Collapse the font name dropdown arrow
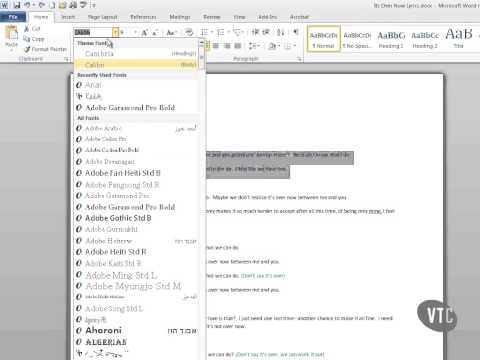The height and width of the screenshot is (360, 480). [115, 32]
